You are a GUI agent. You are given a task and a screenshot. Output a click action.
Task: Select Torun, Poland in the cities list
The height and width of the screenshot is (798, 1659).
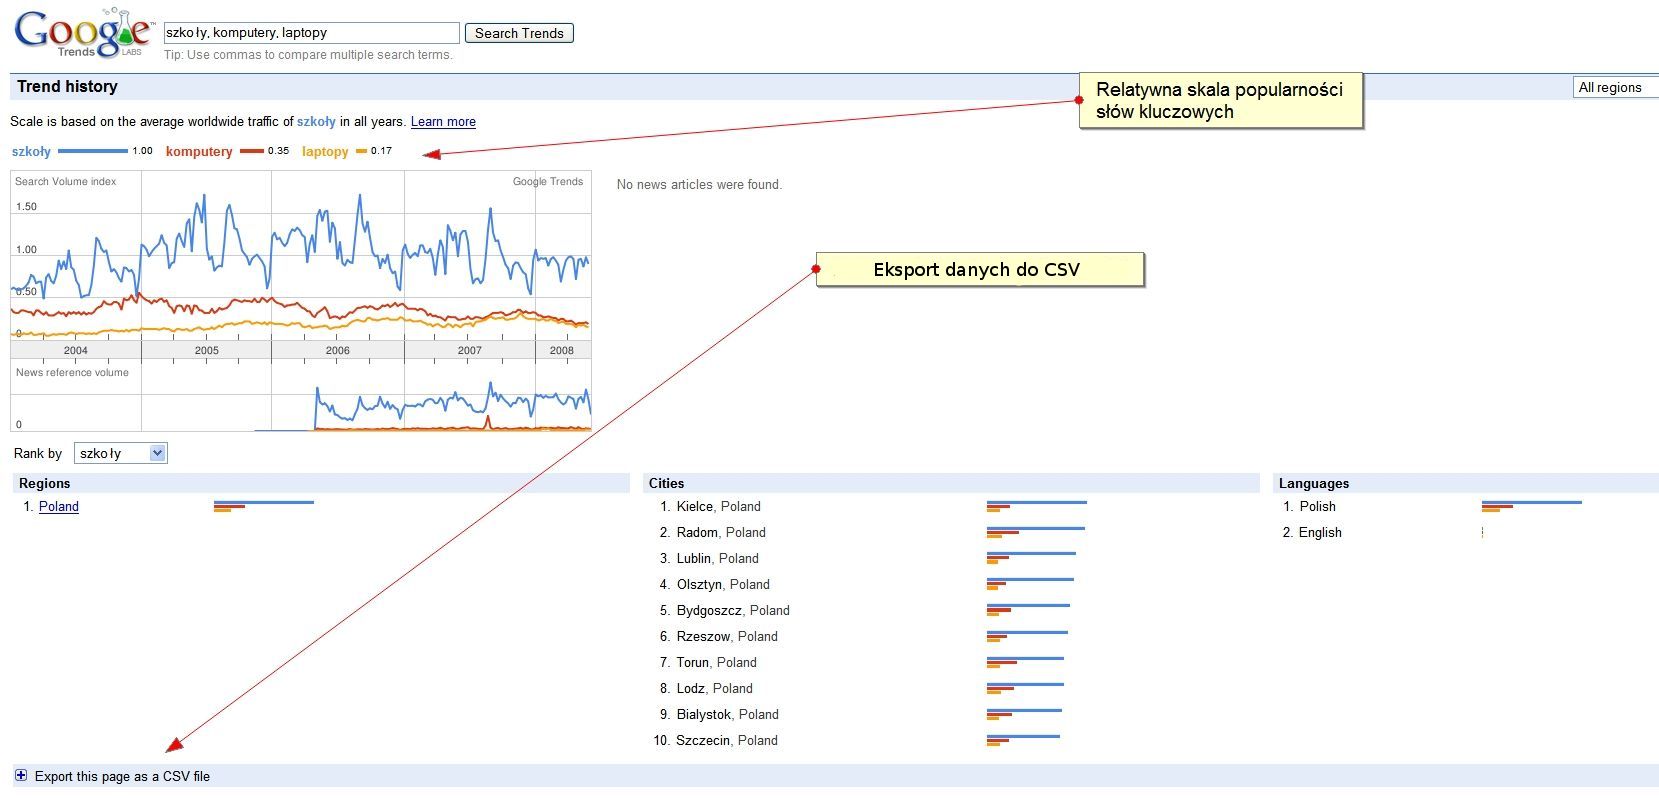click(x=716, y=663)
